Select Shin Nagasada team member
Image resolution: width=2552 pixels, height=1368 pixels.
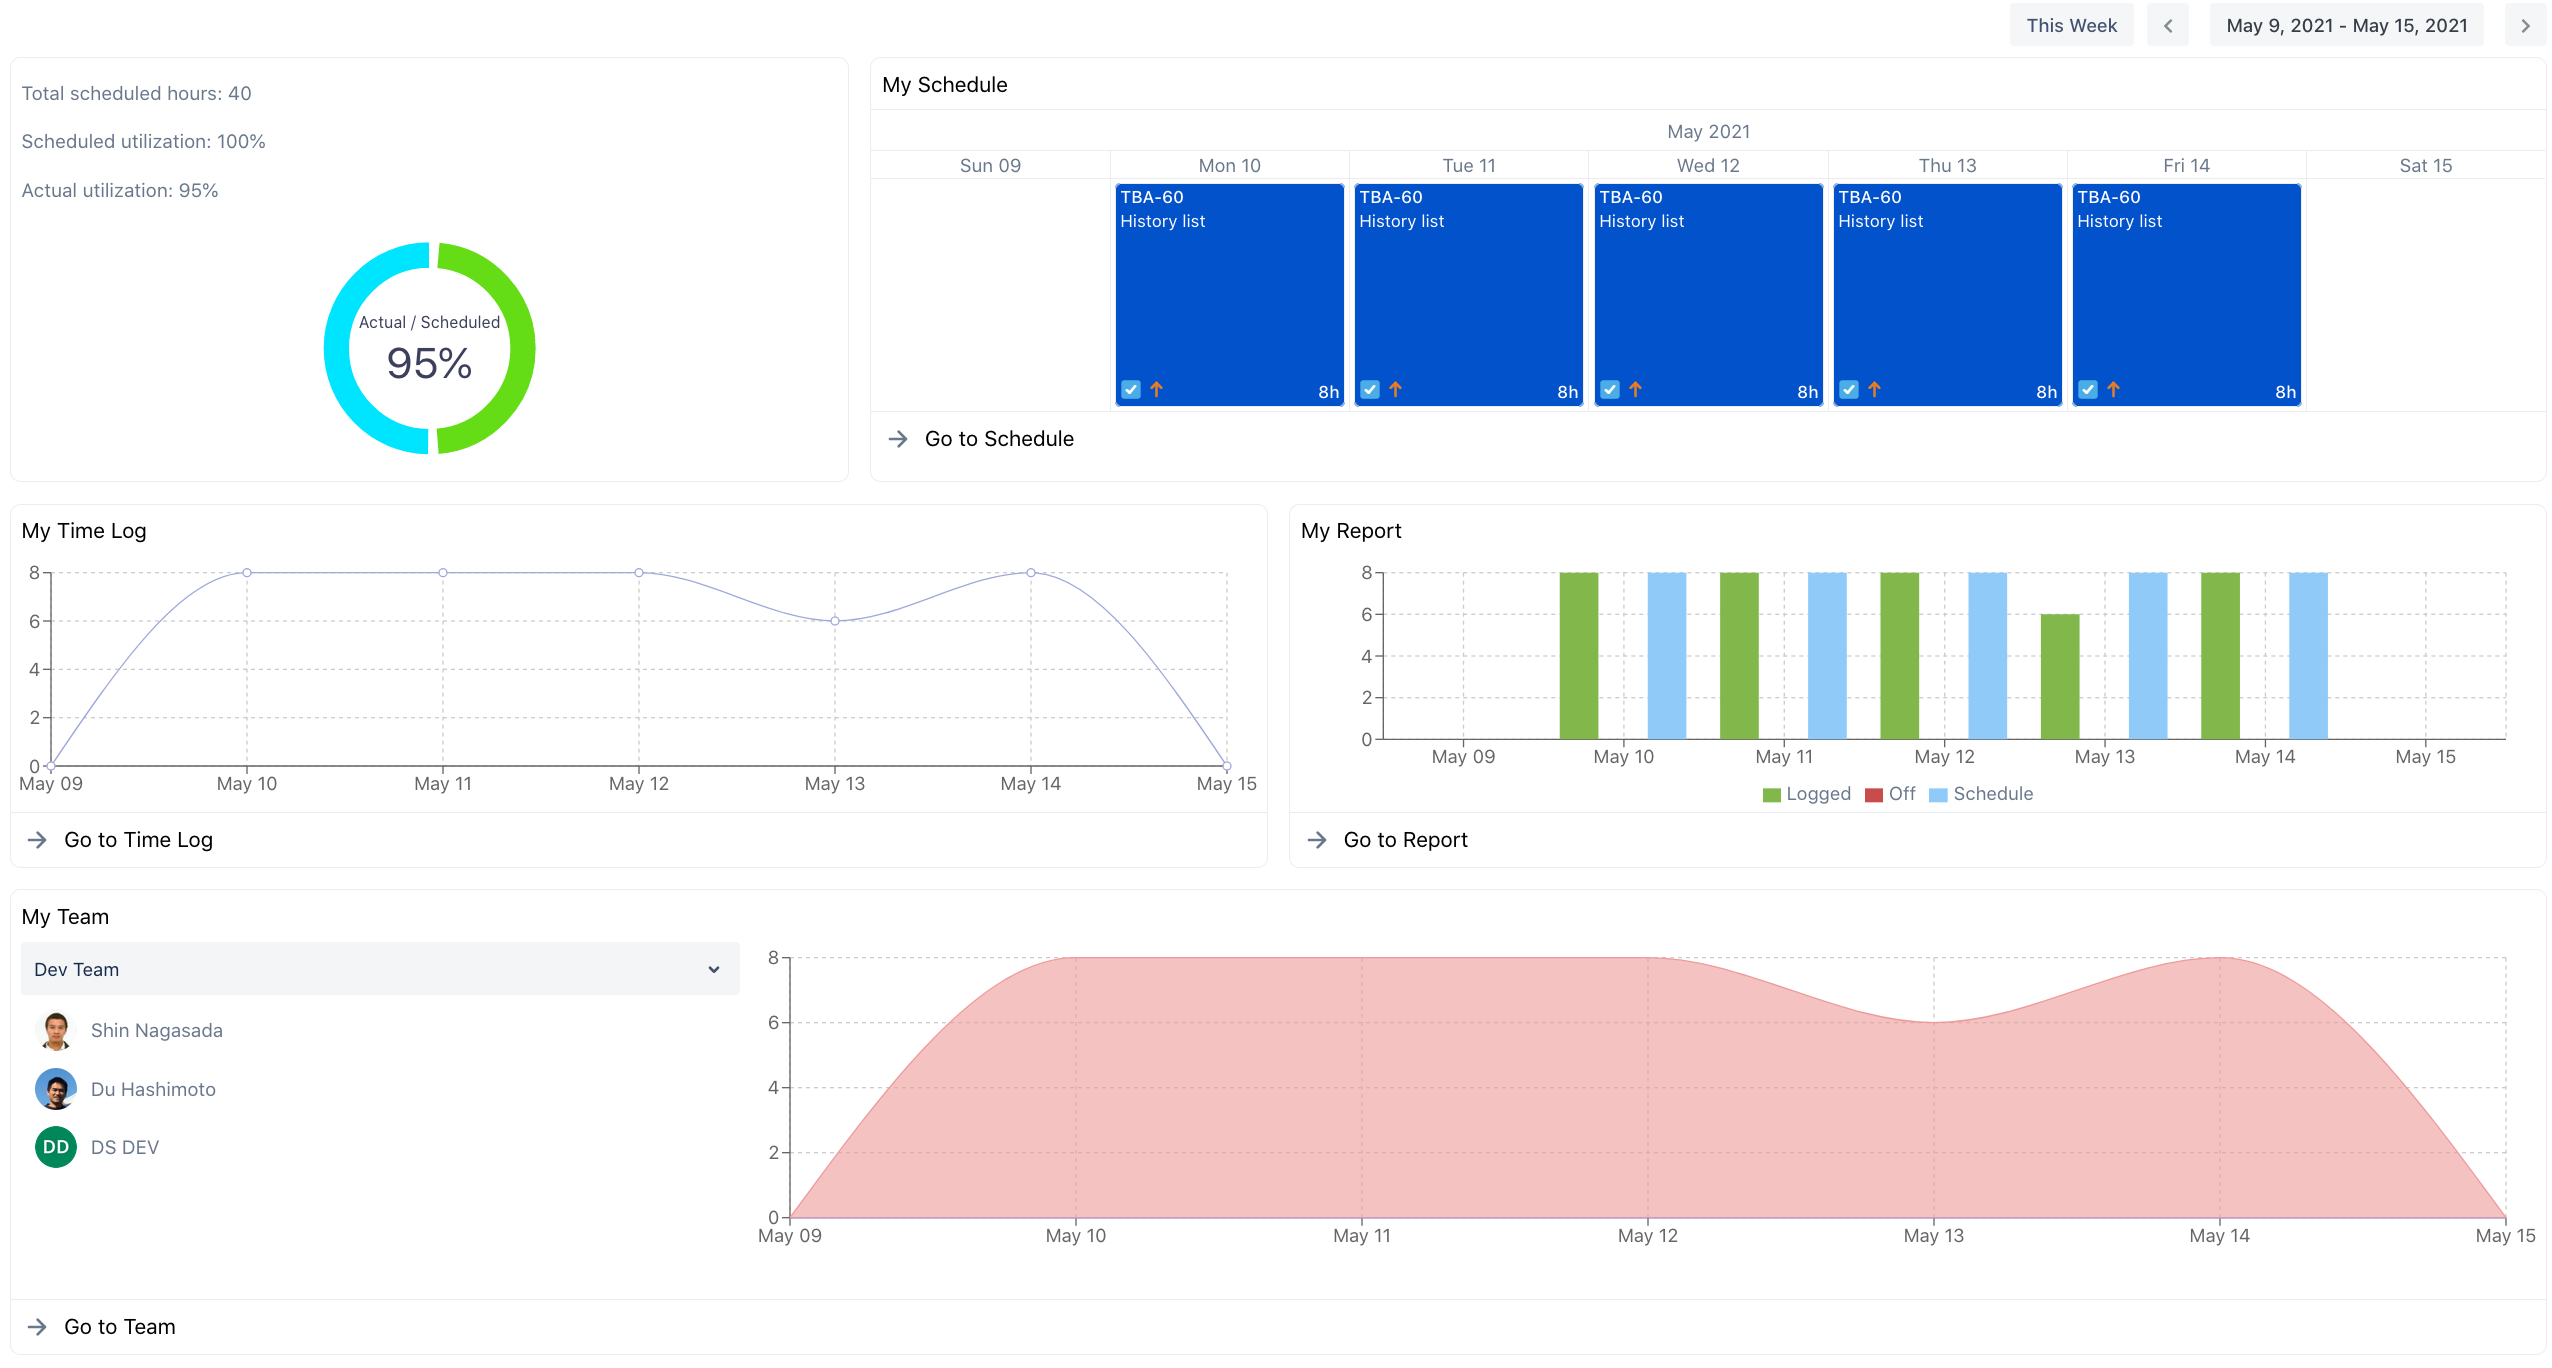coord(156,1030)
